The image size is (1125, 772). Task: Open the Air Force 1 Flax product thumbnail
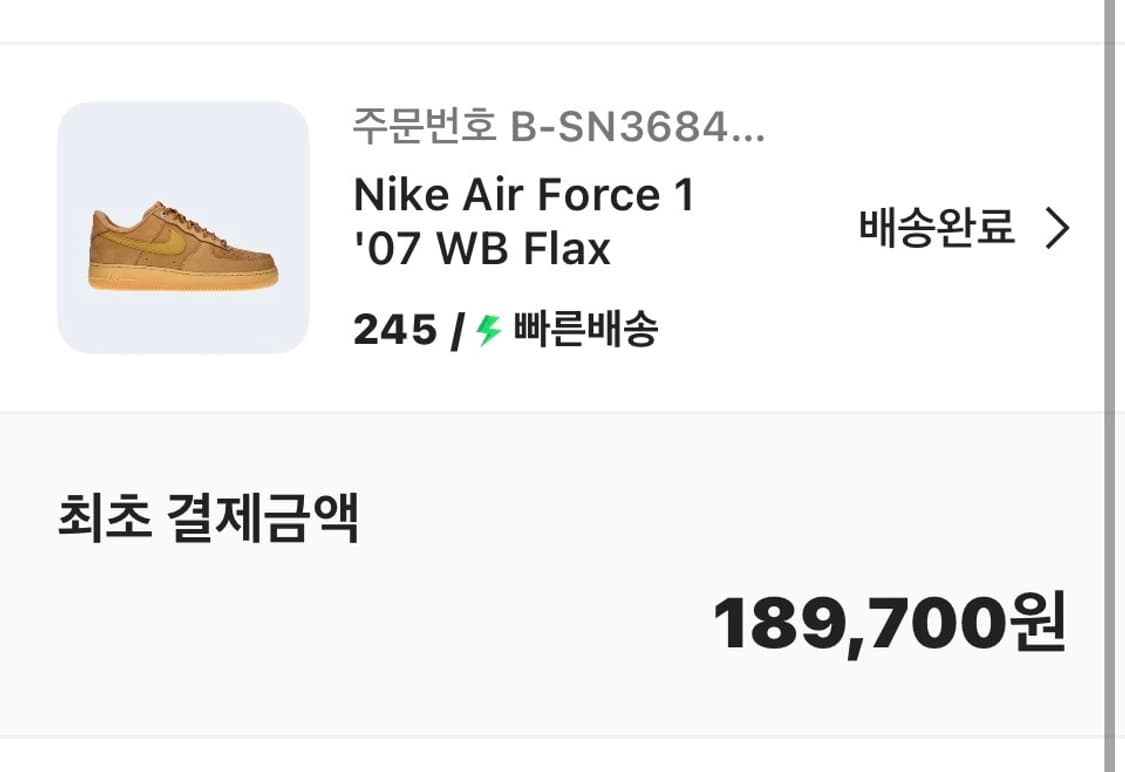[x=183, y=228]
